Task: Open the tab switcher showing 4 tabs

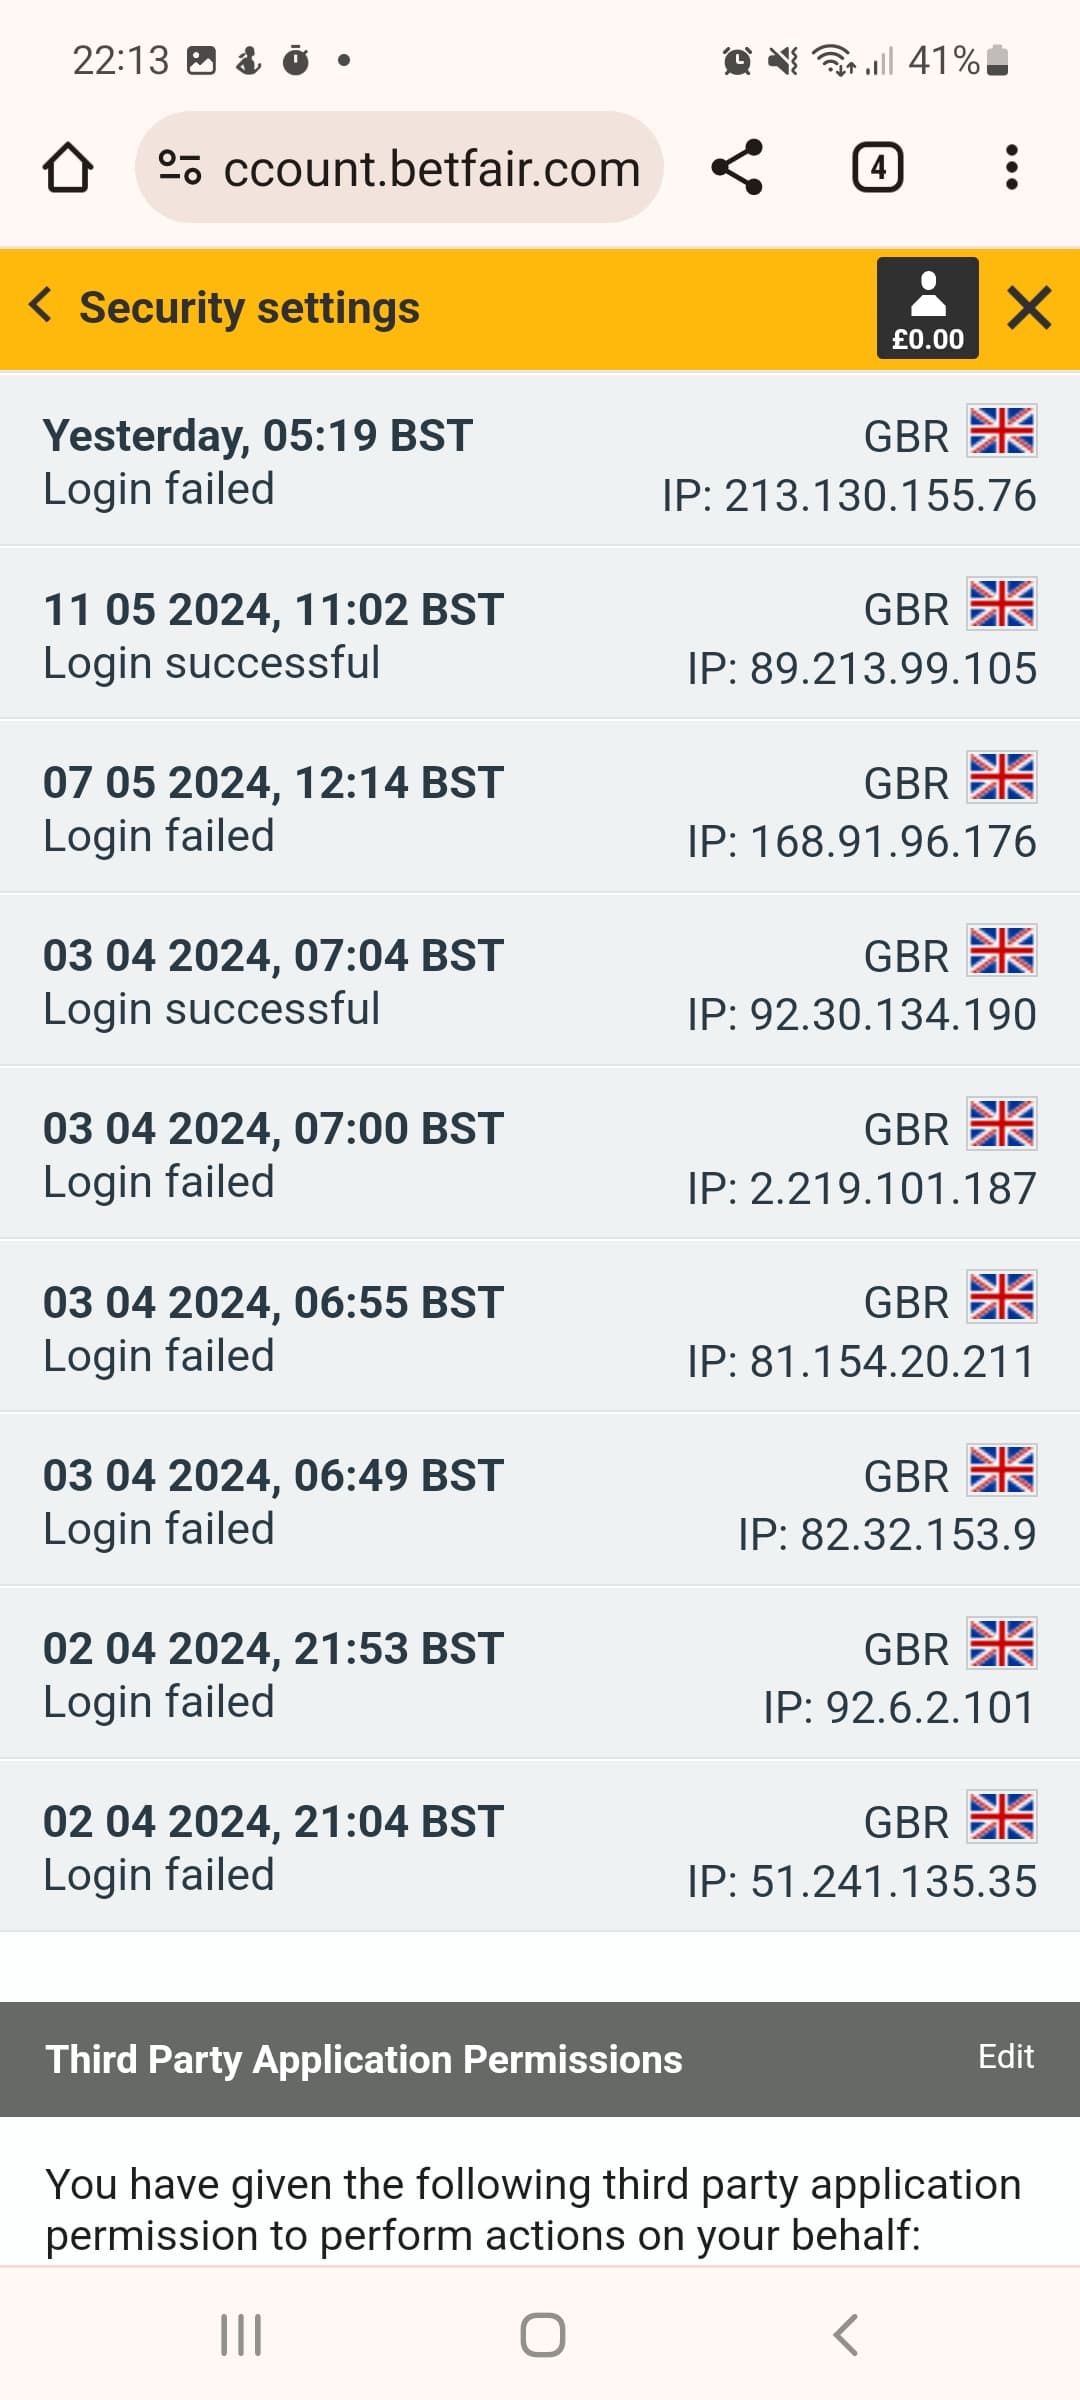Action: (x=877, y=167)
